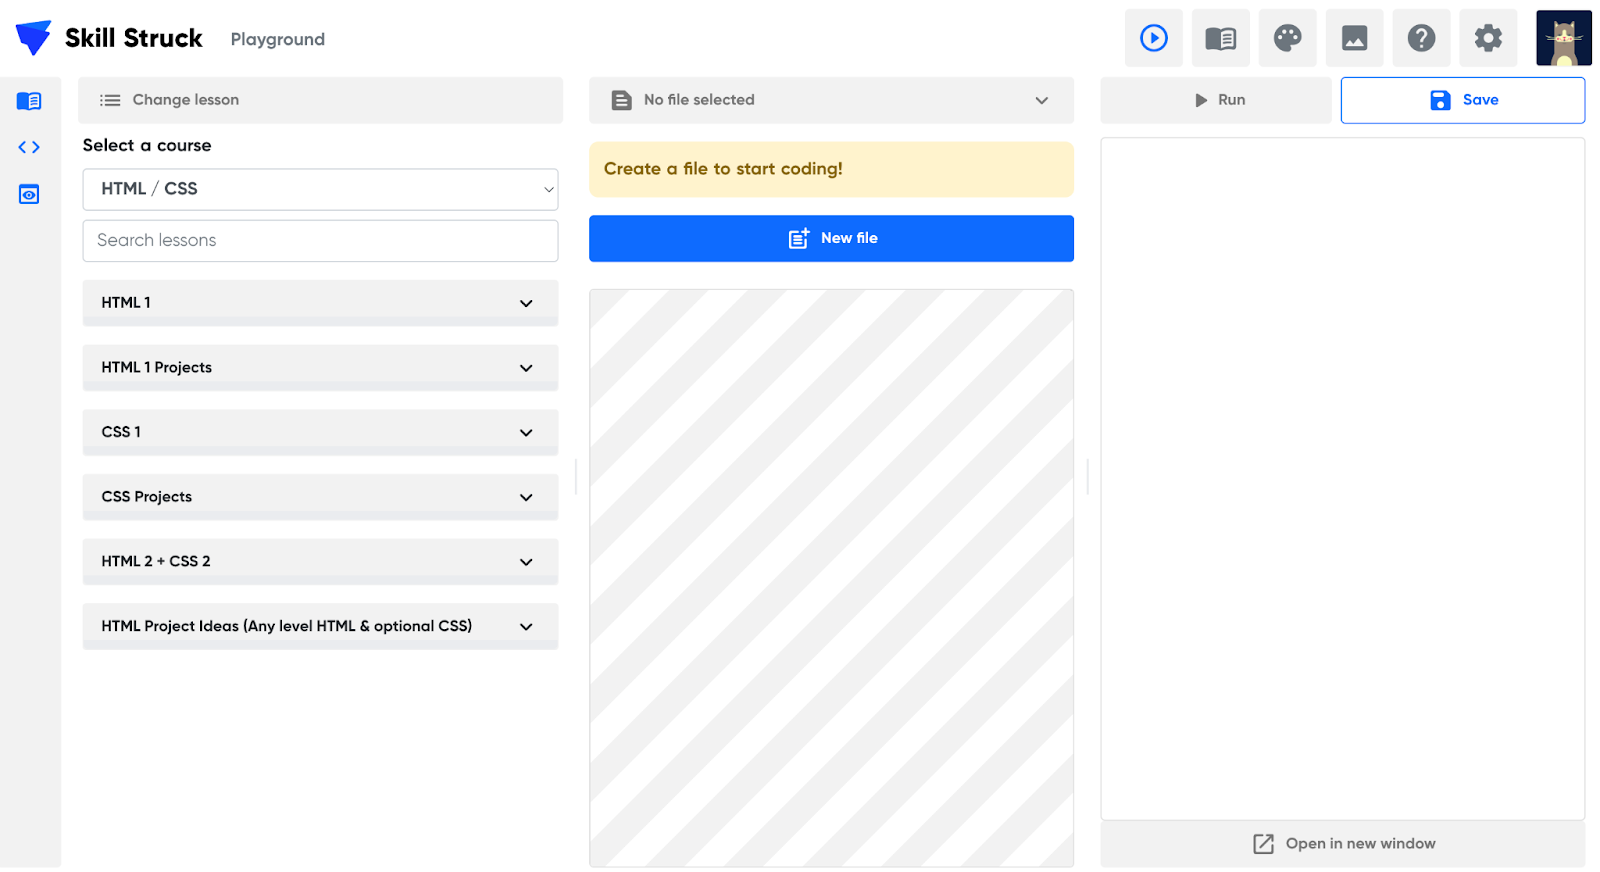Click the Playground label
Screen dimensions: 1600x872
point(278,39)
